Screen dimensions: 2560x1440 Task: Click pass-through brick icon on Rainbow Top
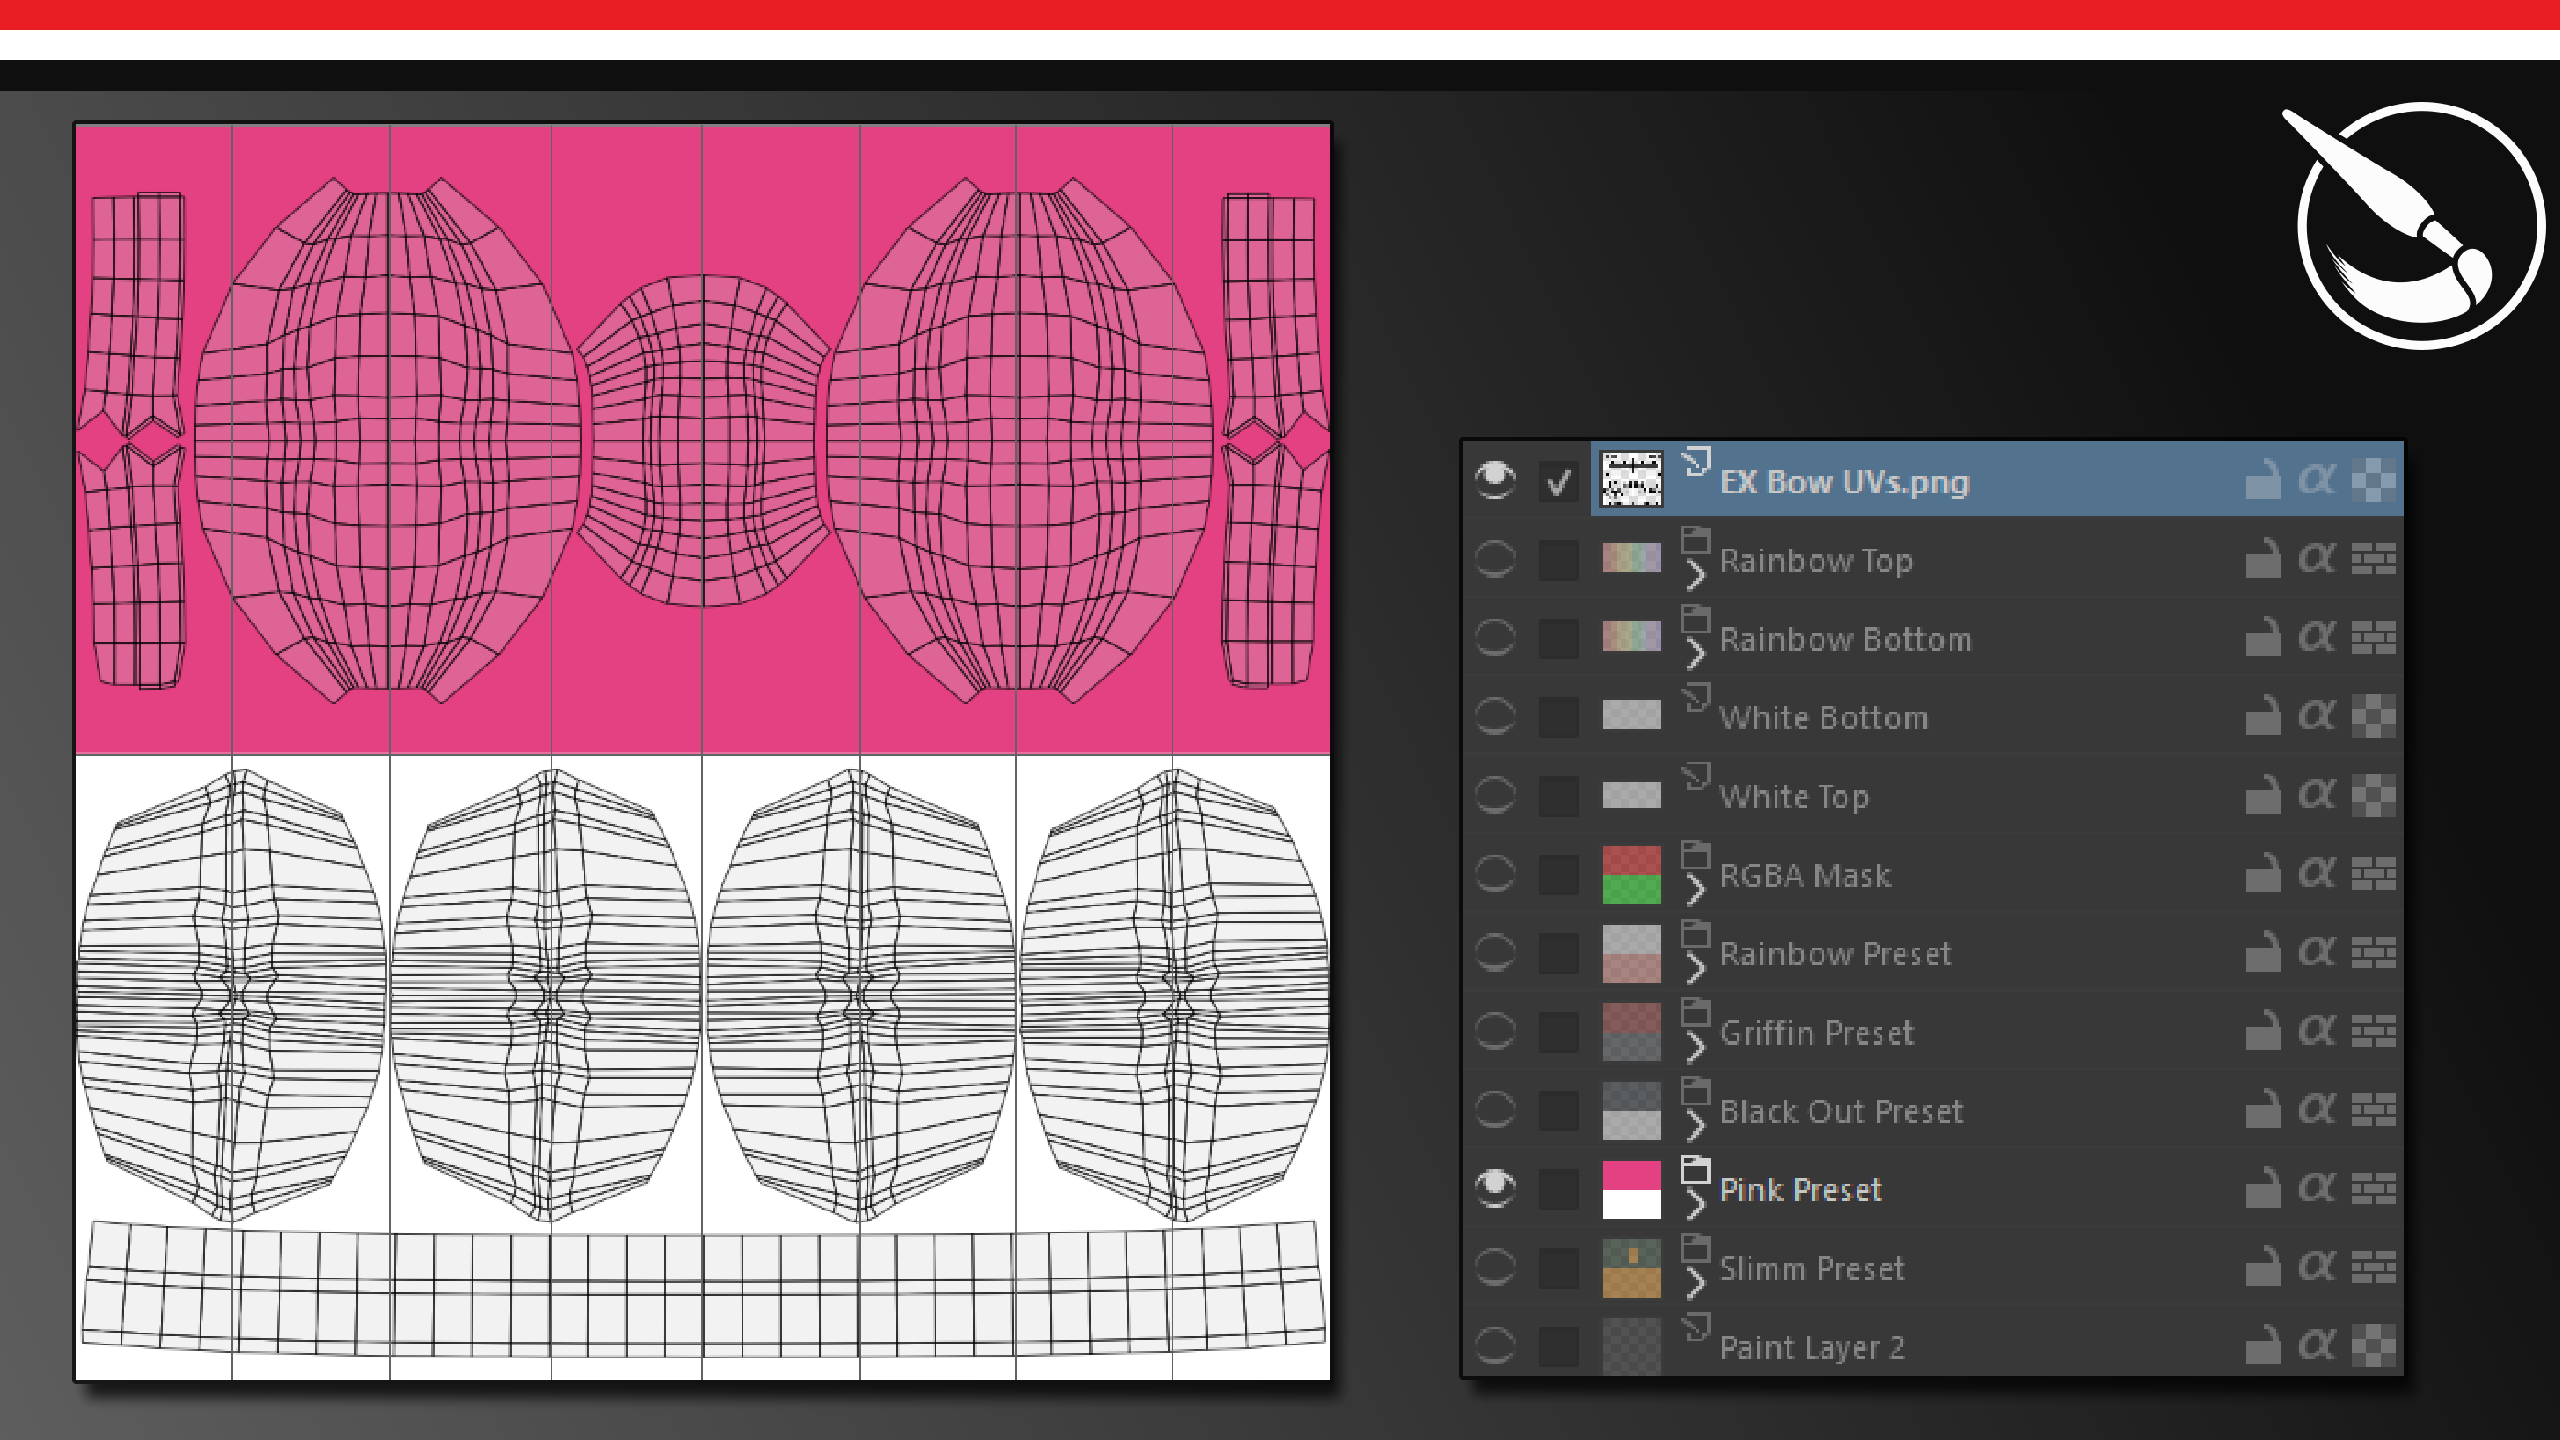coord(2373,559)
